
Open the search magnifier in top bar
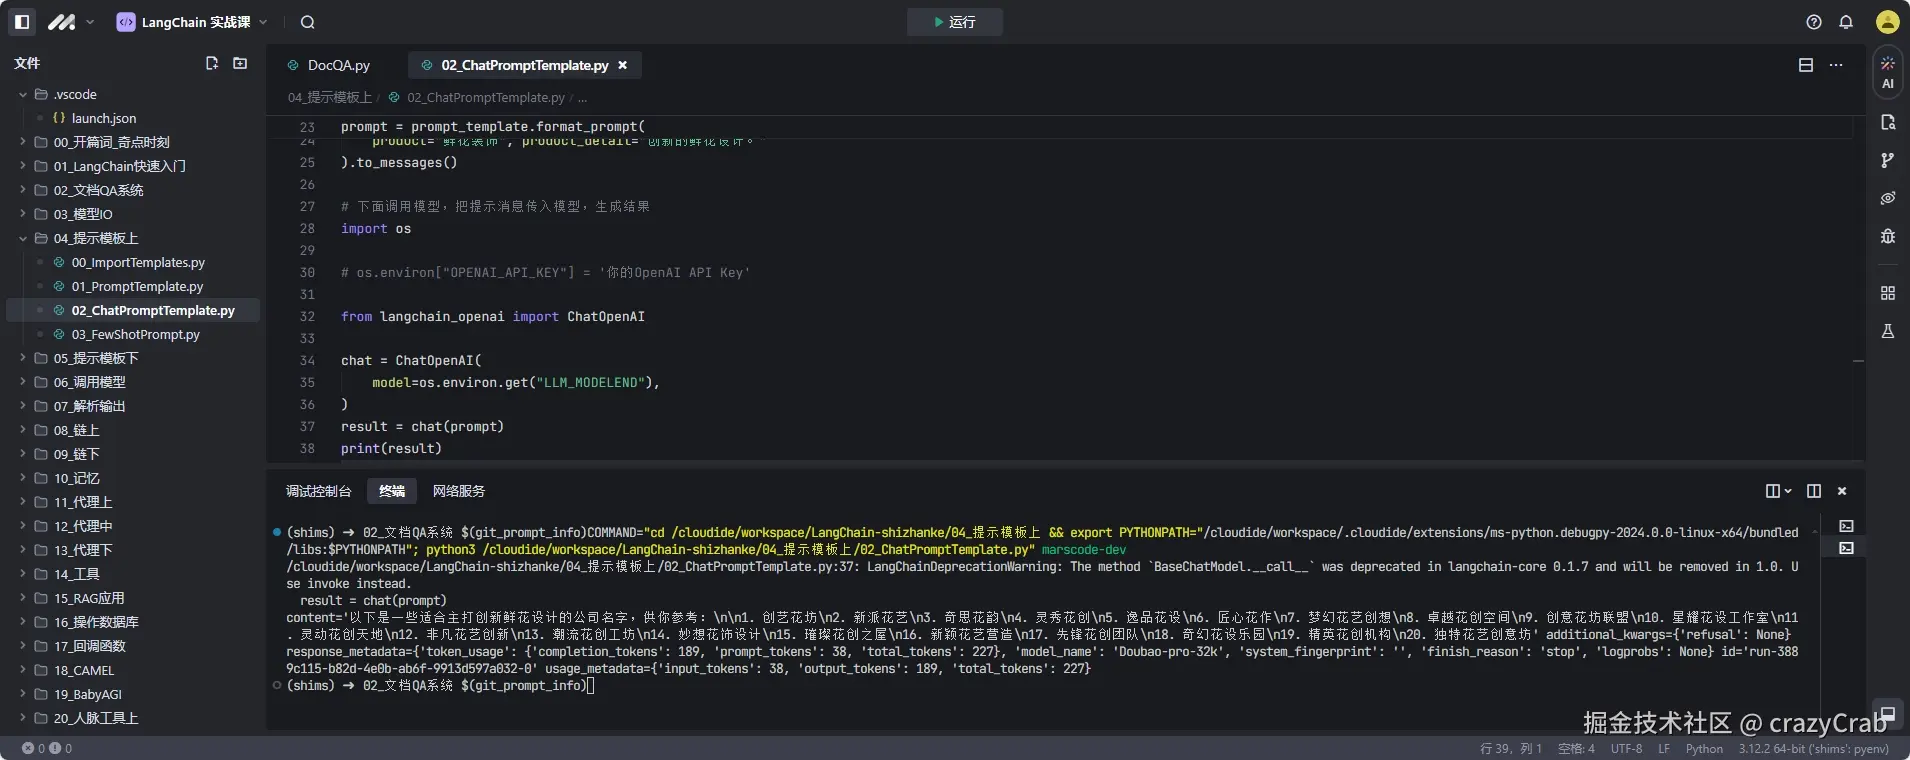tap(307, 22)
